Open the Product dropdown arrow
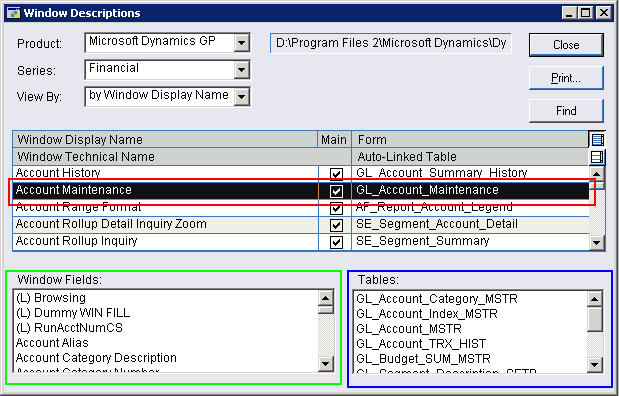Screen dimensions: 619x396 pyautogui.click(x=241, y=43)
